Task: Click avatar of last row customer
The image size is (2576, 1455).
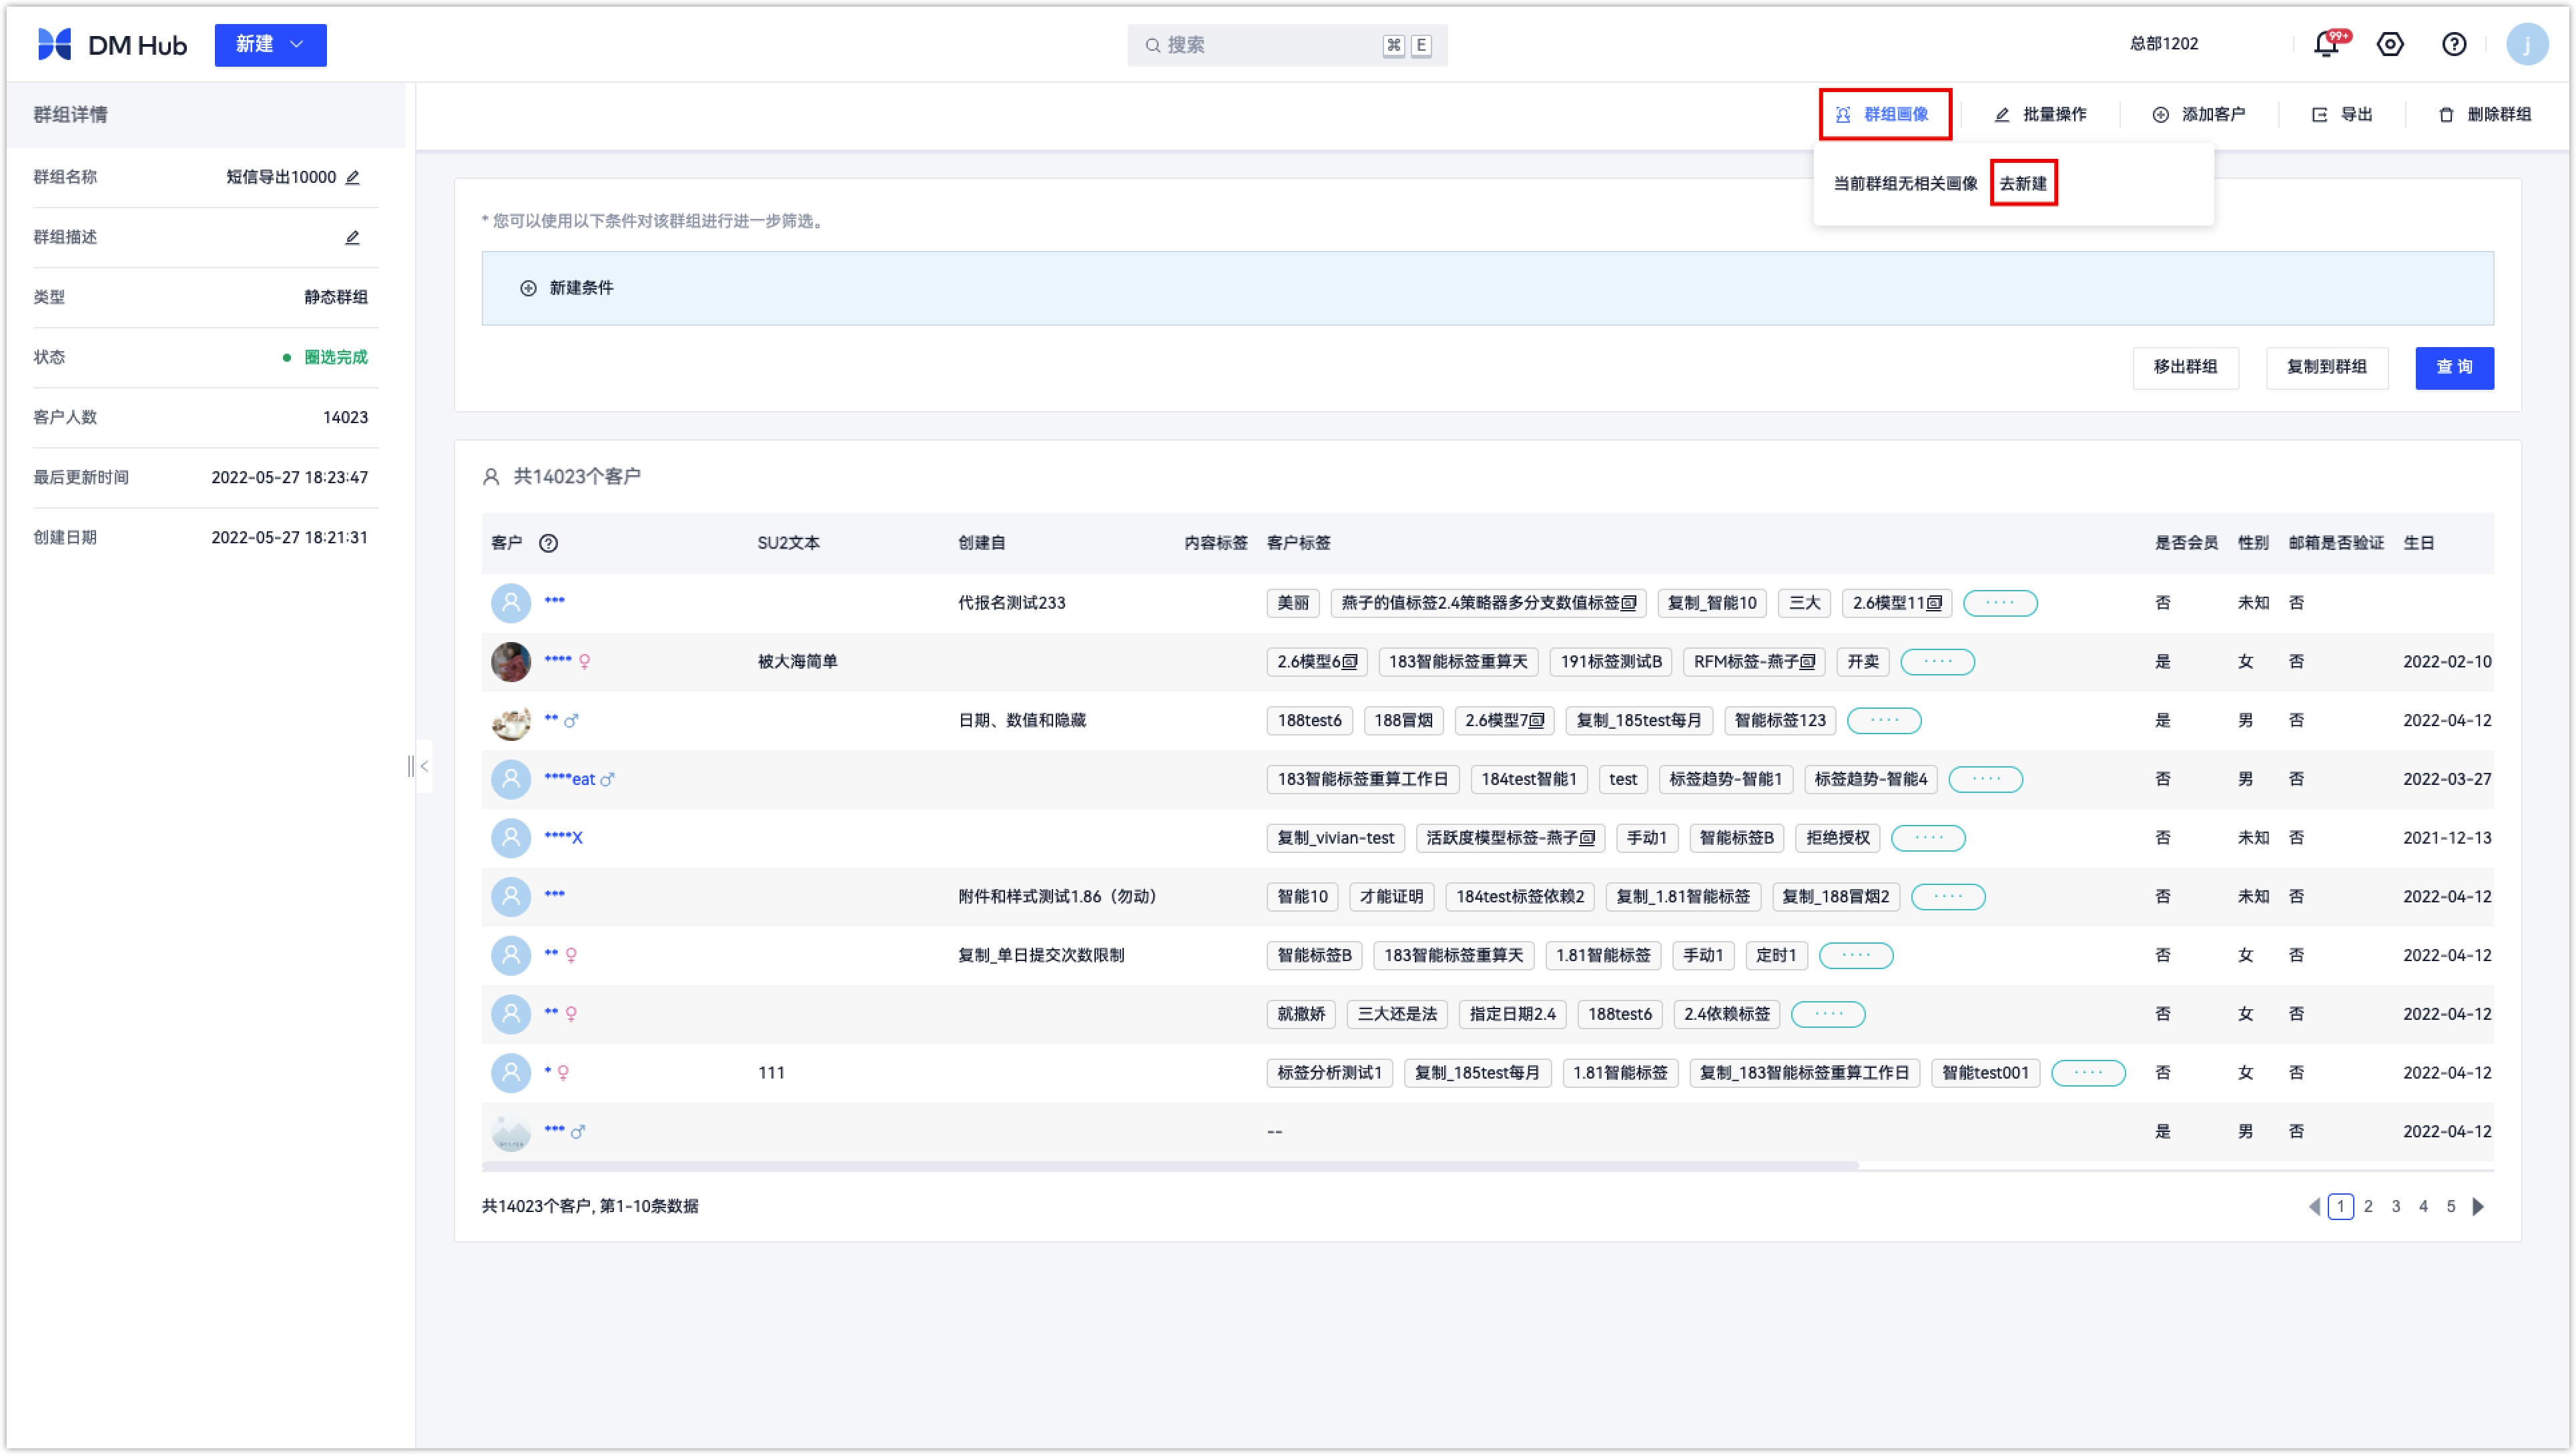Action: pos(511,1132)
